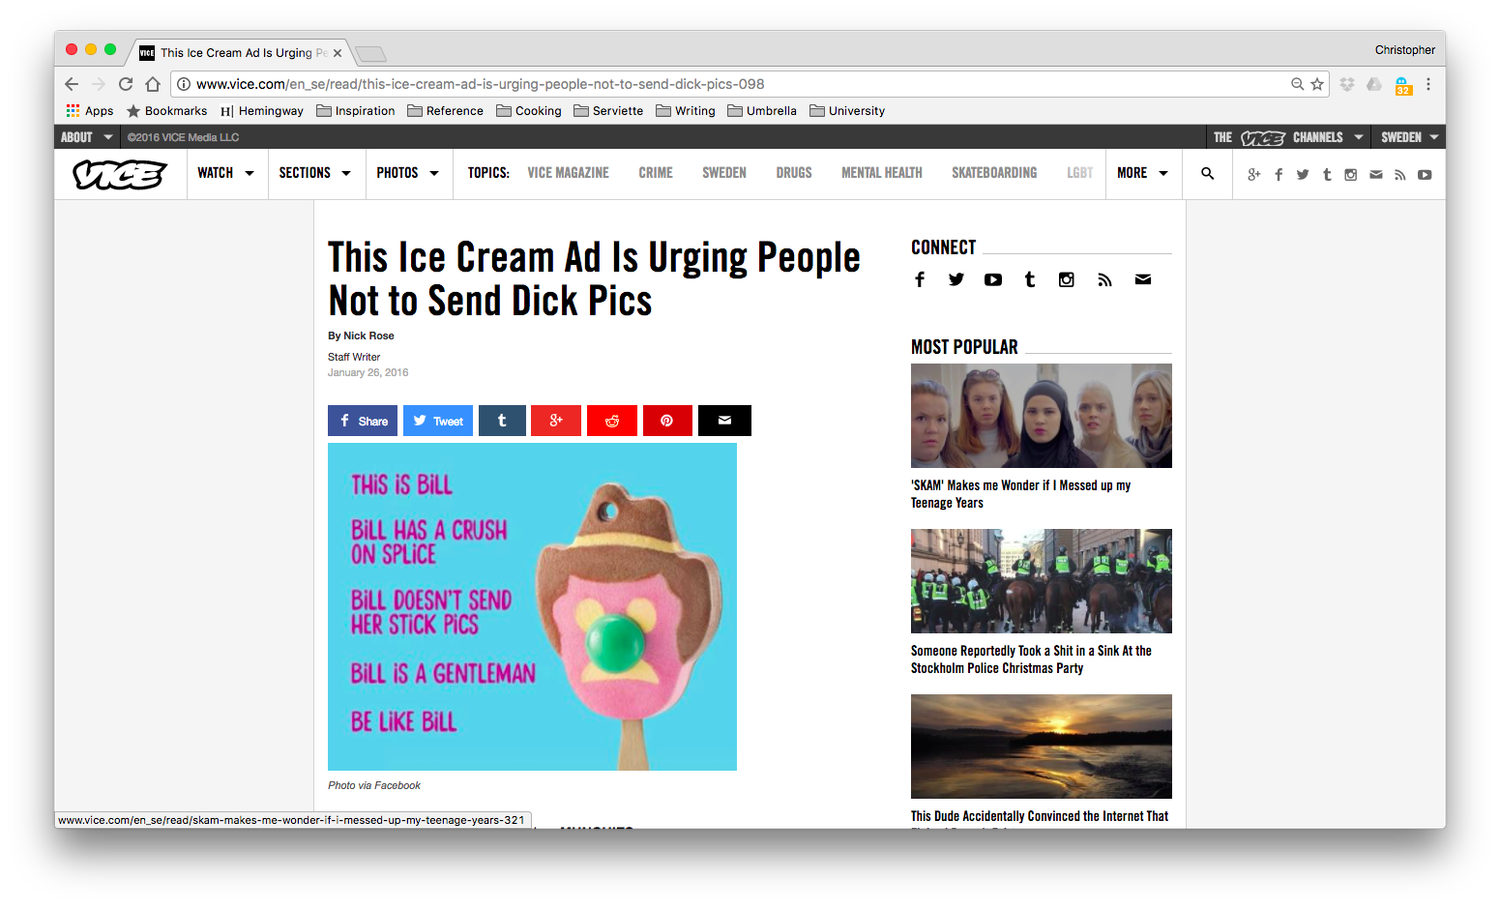Click the Facebook icon in the header

1278,175
